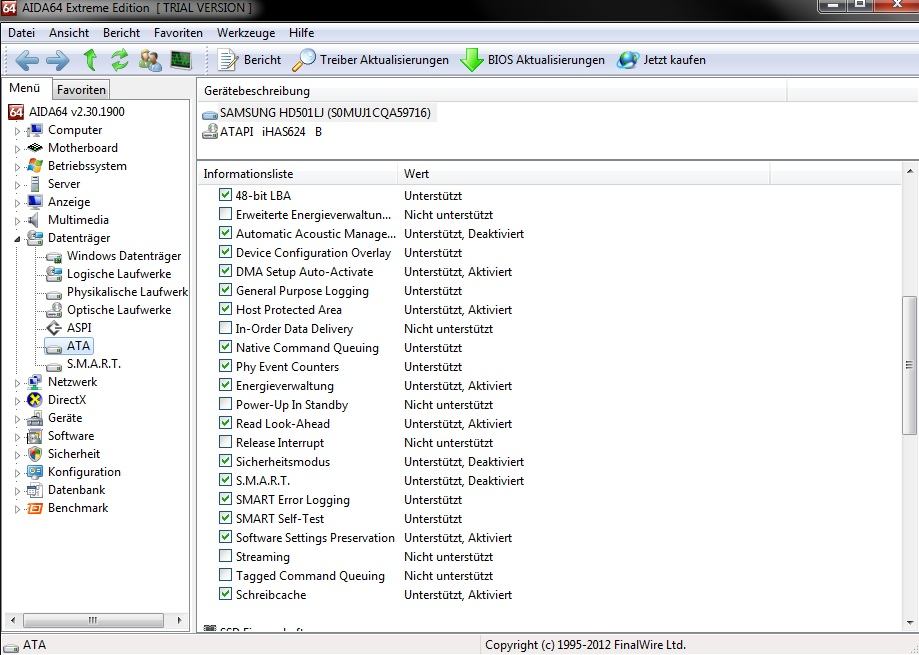
Task: Open the Datei menu
Action: pyautogui.click(x=22, y=33)
